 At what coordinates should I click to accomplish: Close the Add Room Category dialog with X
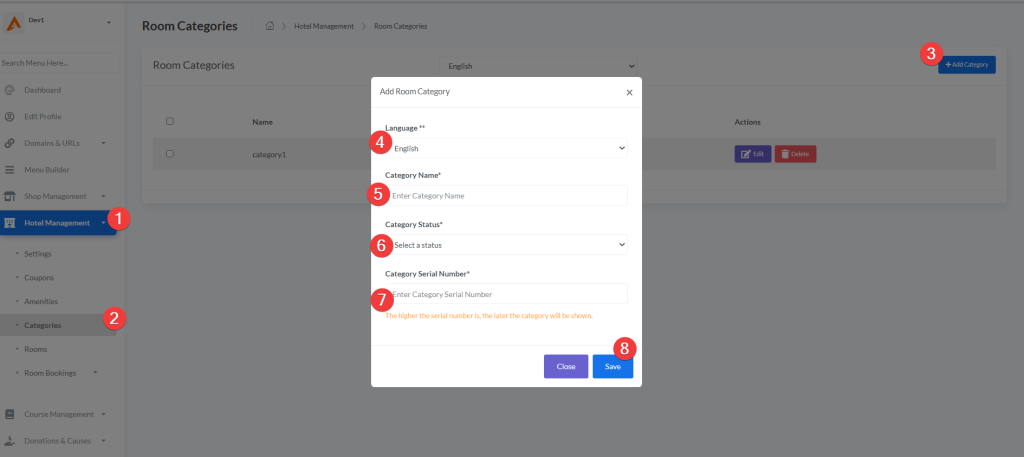629,92
